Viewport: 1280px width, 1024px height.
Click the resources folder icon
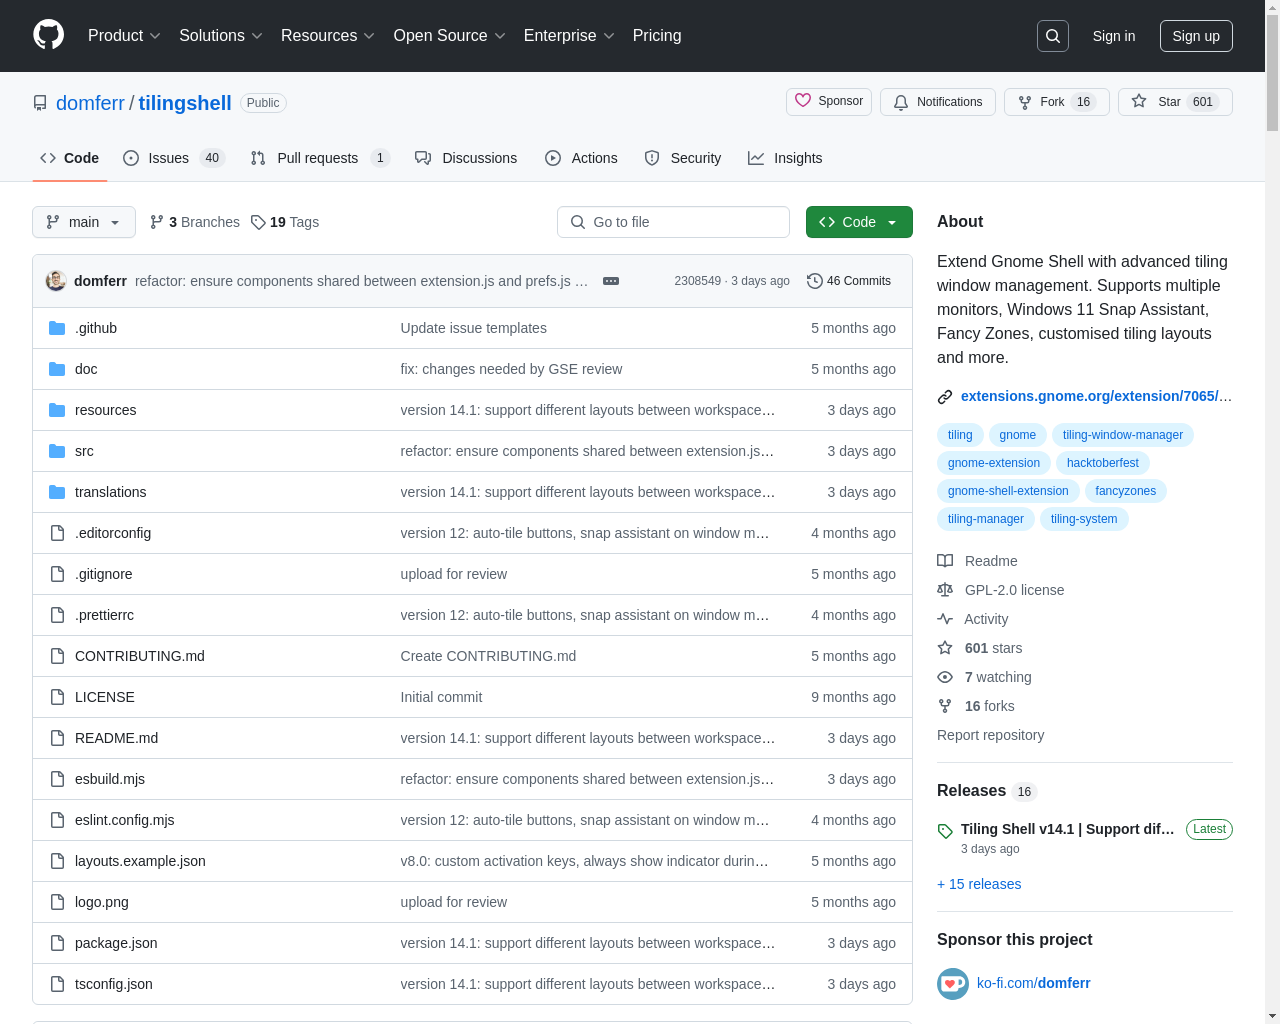click(57, 410)
